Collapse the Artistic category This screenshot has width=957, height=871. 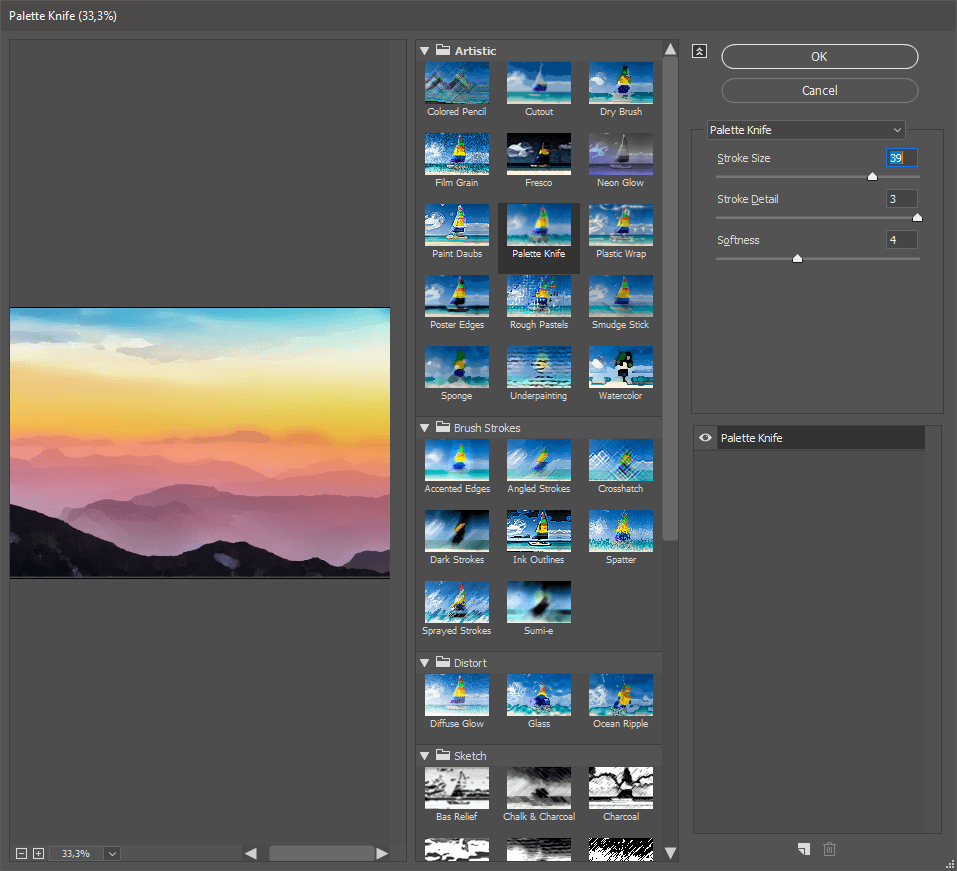(425, 50)
